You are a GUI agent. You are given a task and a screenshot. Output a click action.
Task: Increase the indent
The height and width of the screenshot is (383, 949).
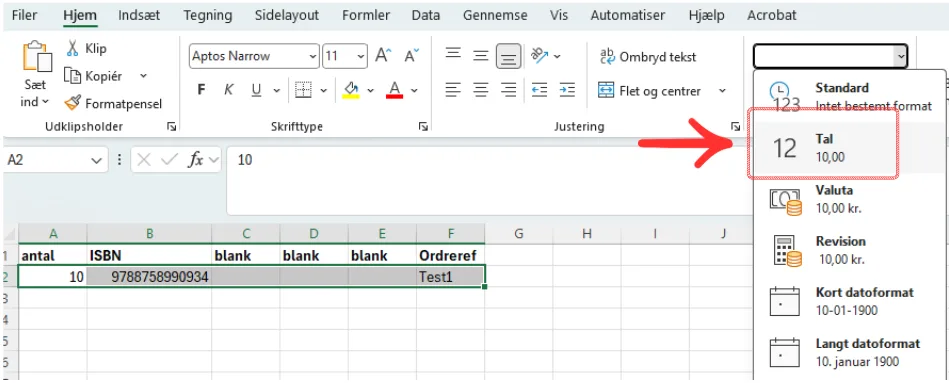[x=567, y=90]
